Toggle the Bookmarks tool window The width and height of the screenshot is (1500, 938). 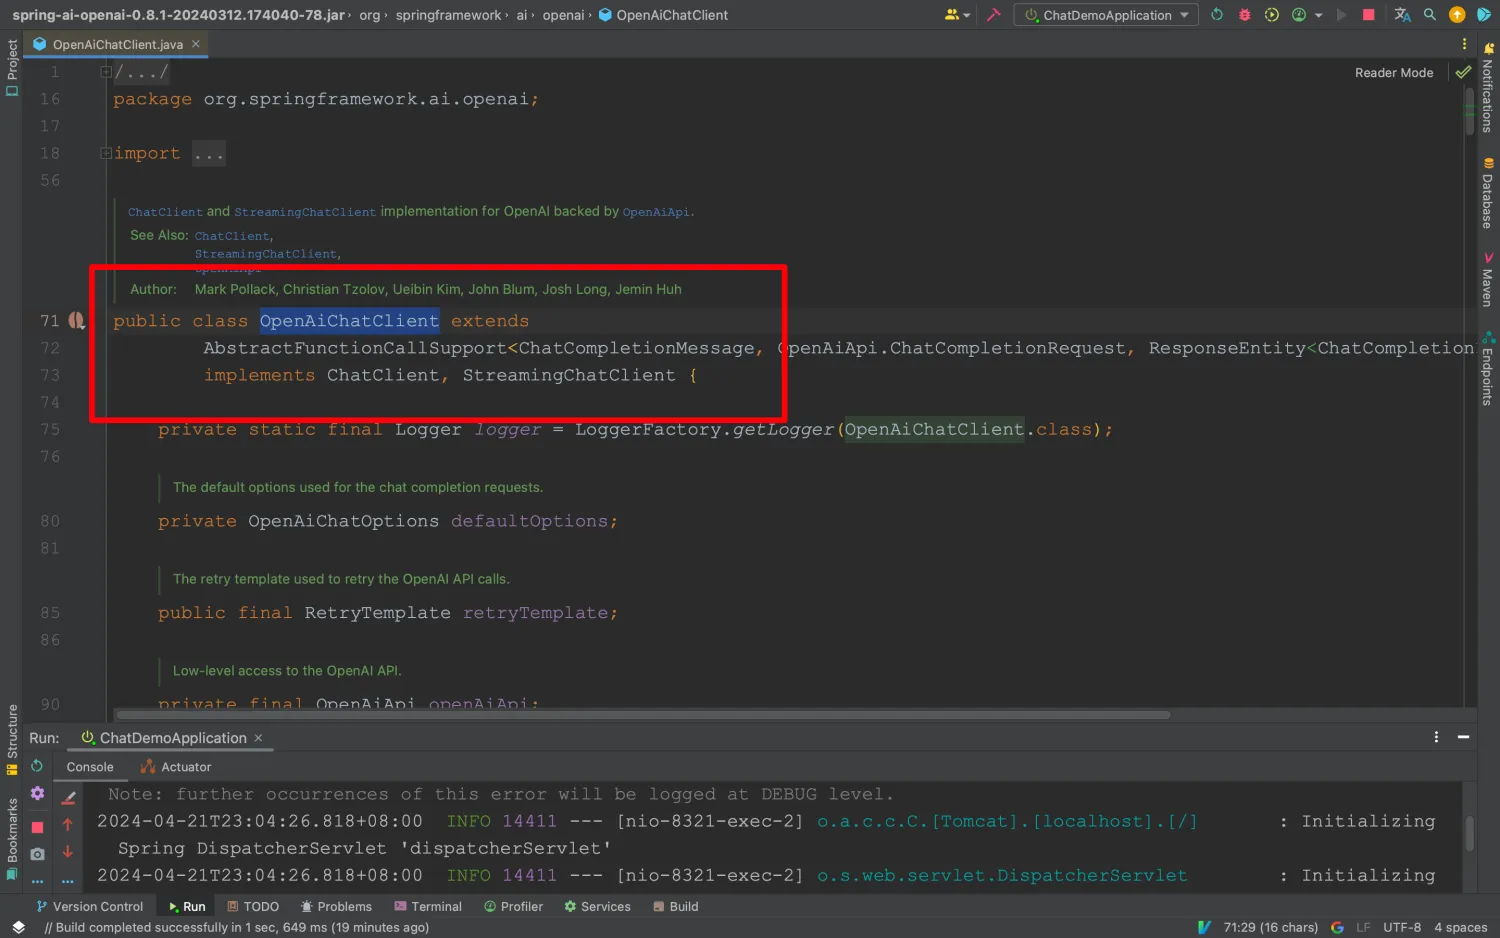[12, 838]
